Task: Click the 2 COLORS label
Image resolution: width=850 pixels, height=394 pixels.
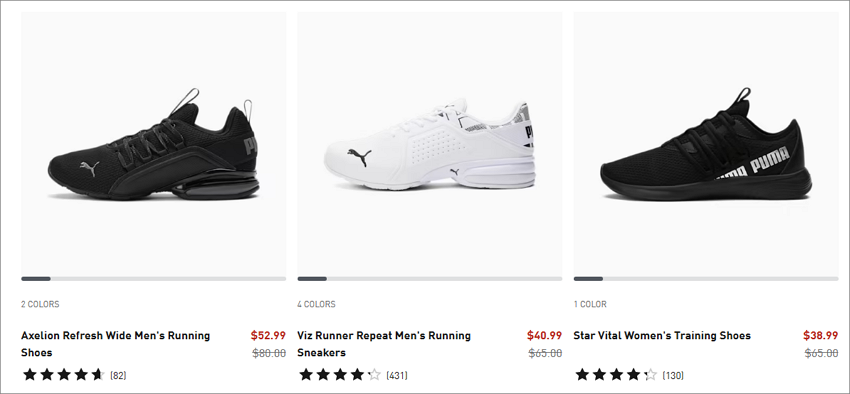Action: tap(40, 304)
